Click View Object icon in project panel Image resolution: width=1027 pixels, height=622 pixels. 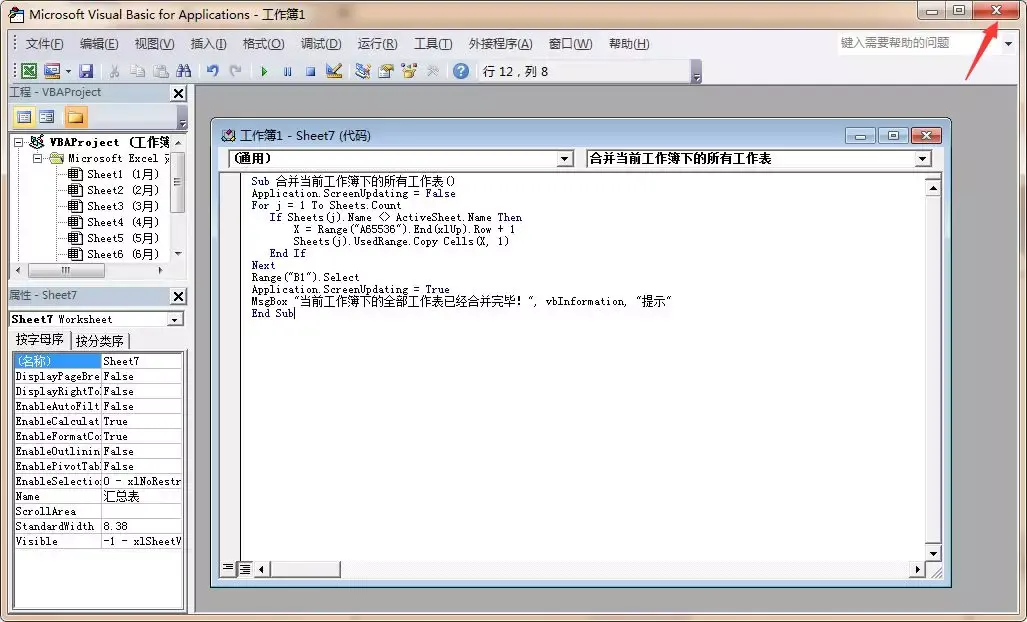pyautogui.click(x=47, y=117)
